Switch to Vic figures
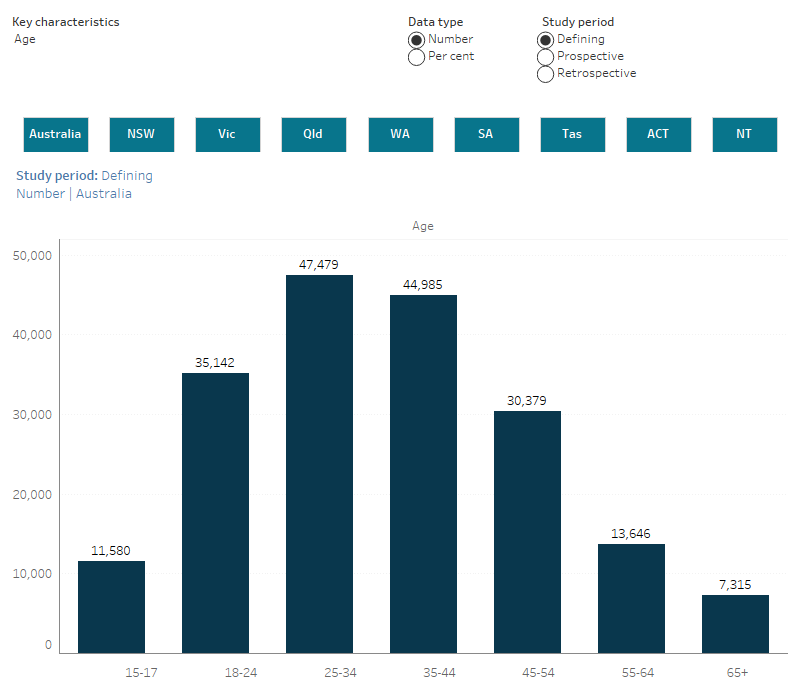 point(227,134)
